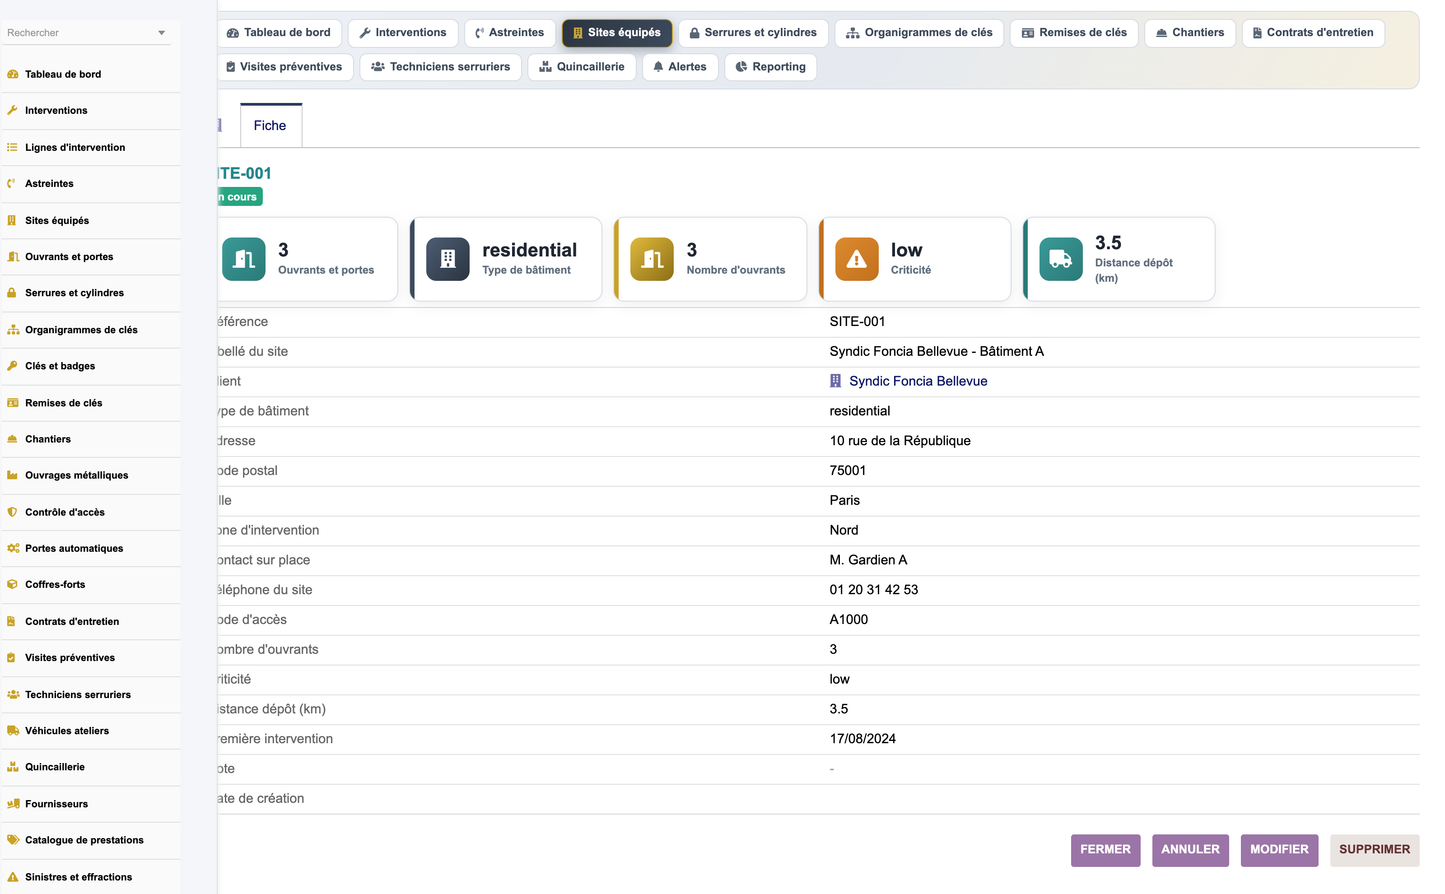The width and height of the screenshot is (1445, 894).
Task: Click Quincaillerie boxes icon in sidebar
Action: 13,767
